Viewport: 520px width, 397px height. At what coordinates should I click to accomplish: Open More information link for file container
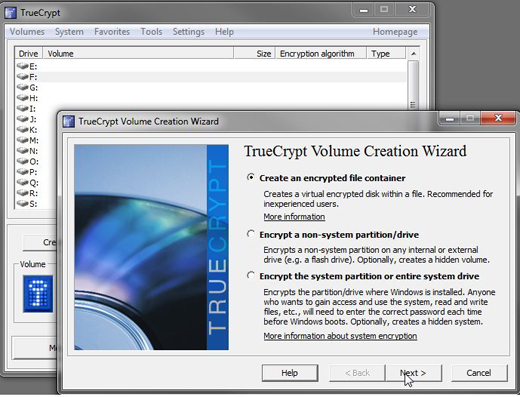(294, 217)
